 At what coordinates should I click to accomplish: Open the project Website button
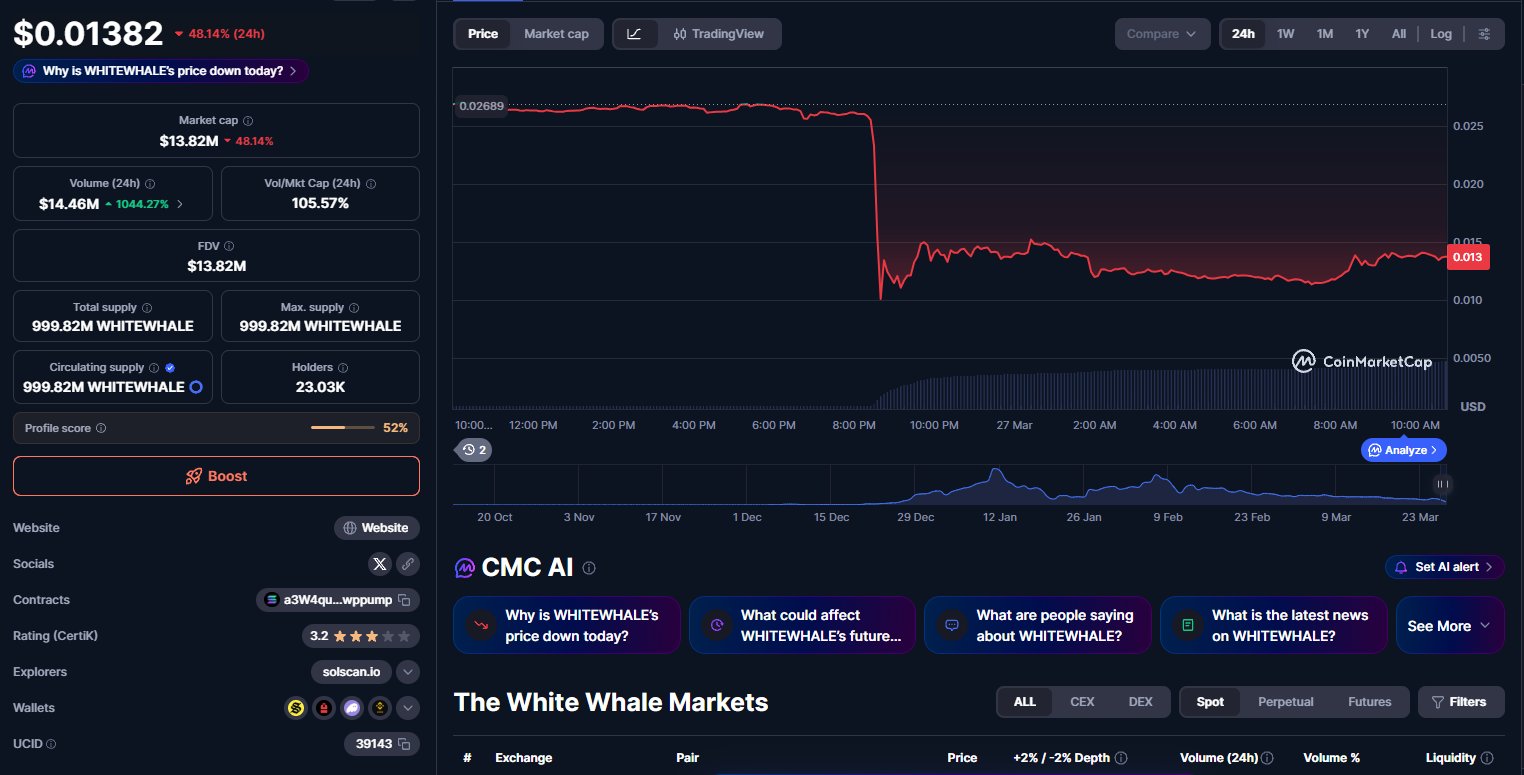[x=377, y=528]
